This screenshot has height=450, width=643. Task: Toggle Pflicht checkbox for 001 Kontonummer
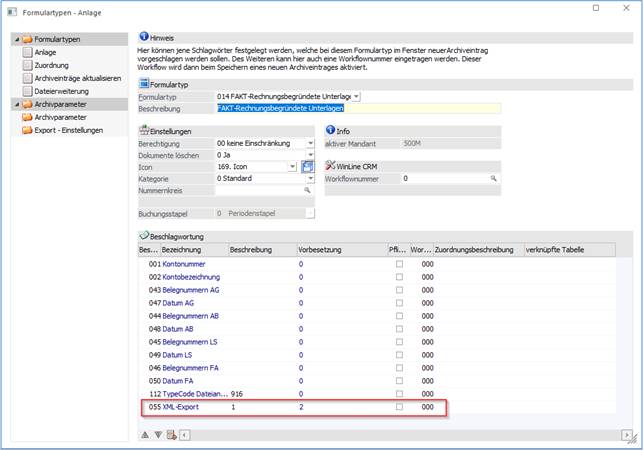[x=400, y=263]
